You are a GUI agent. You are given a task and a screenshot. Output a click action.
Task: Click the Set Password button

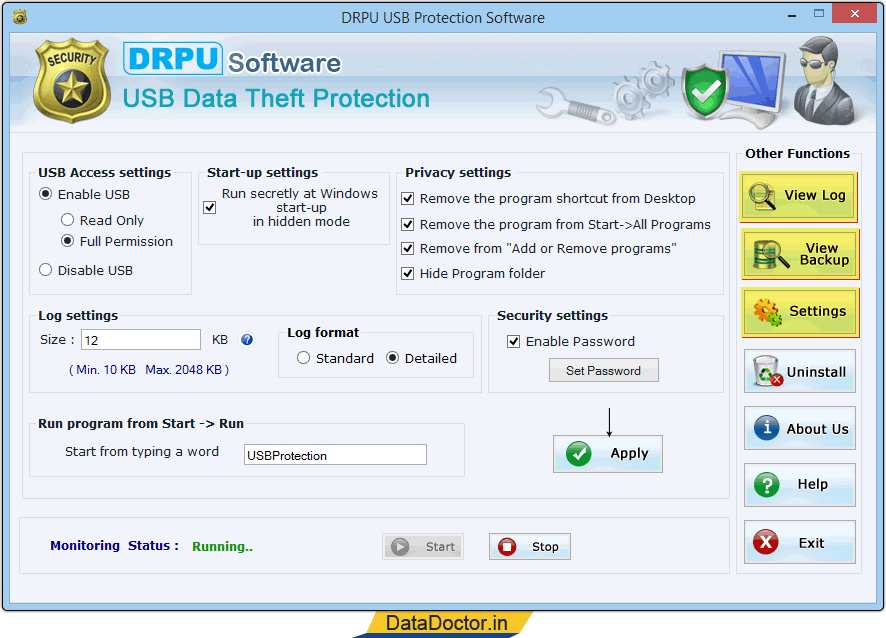pos(603,371)
